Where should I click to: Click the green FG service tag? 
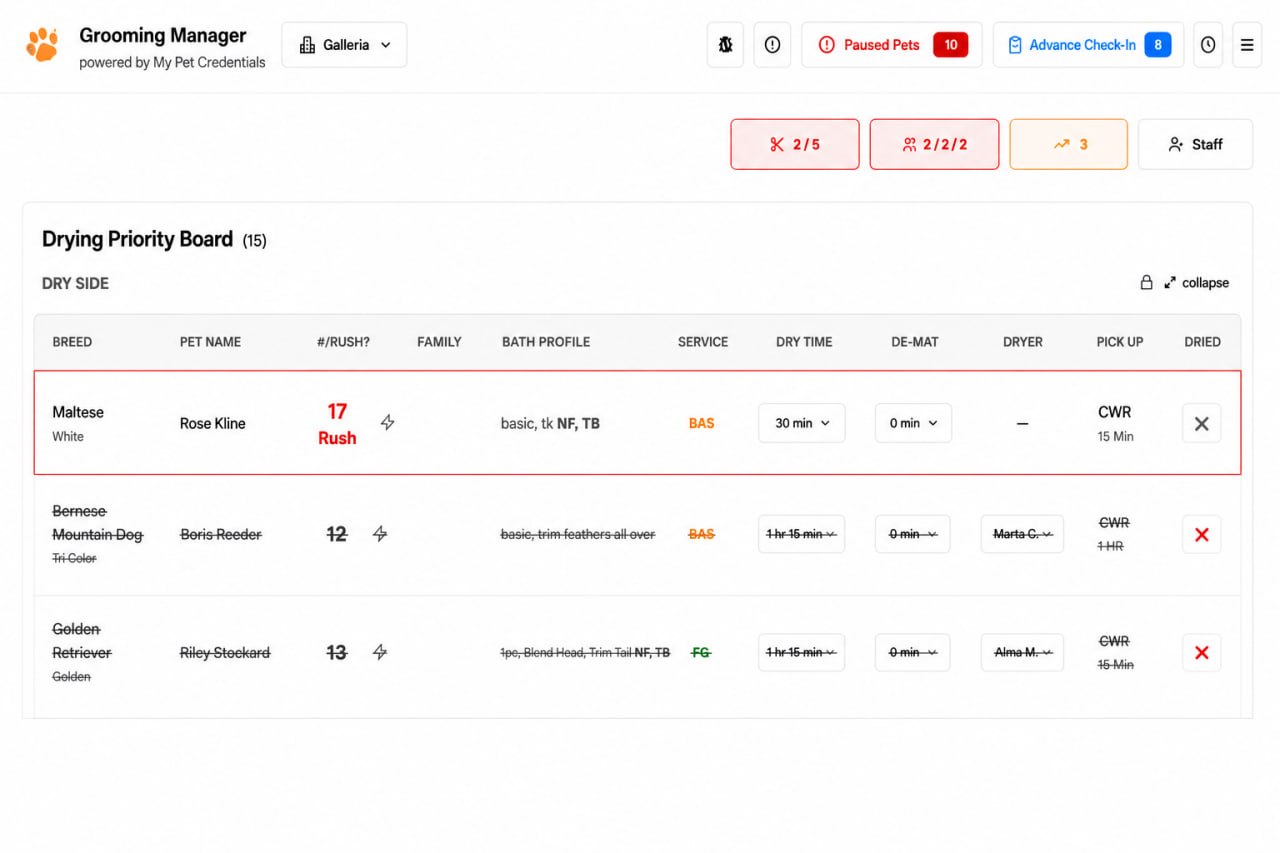[701, 652]
